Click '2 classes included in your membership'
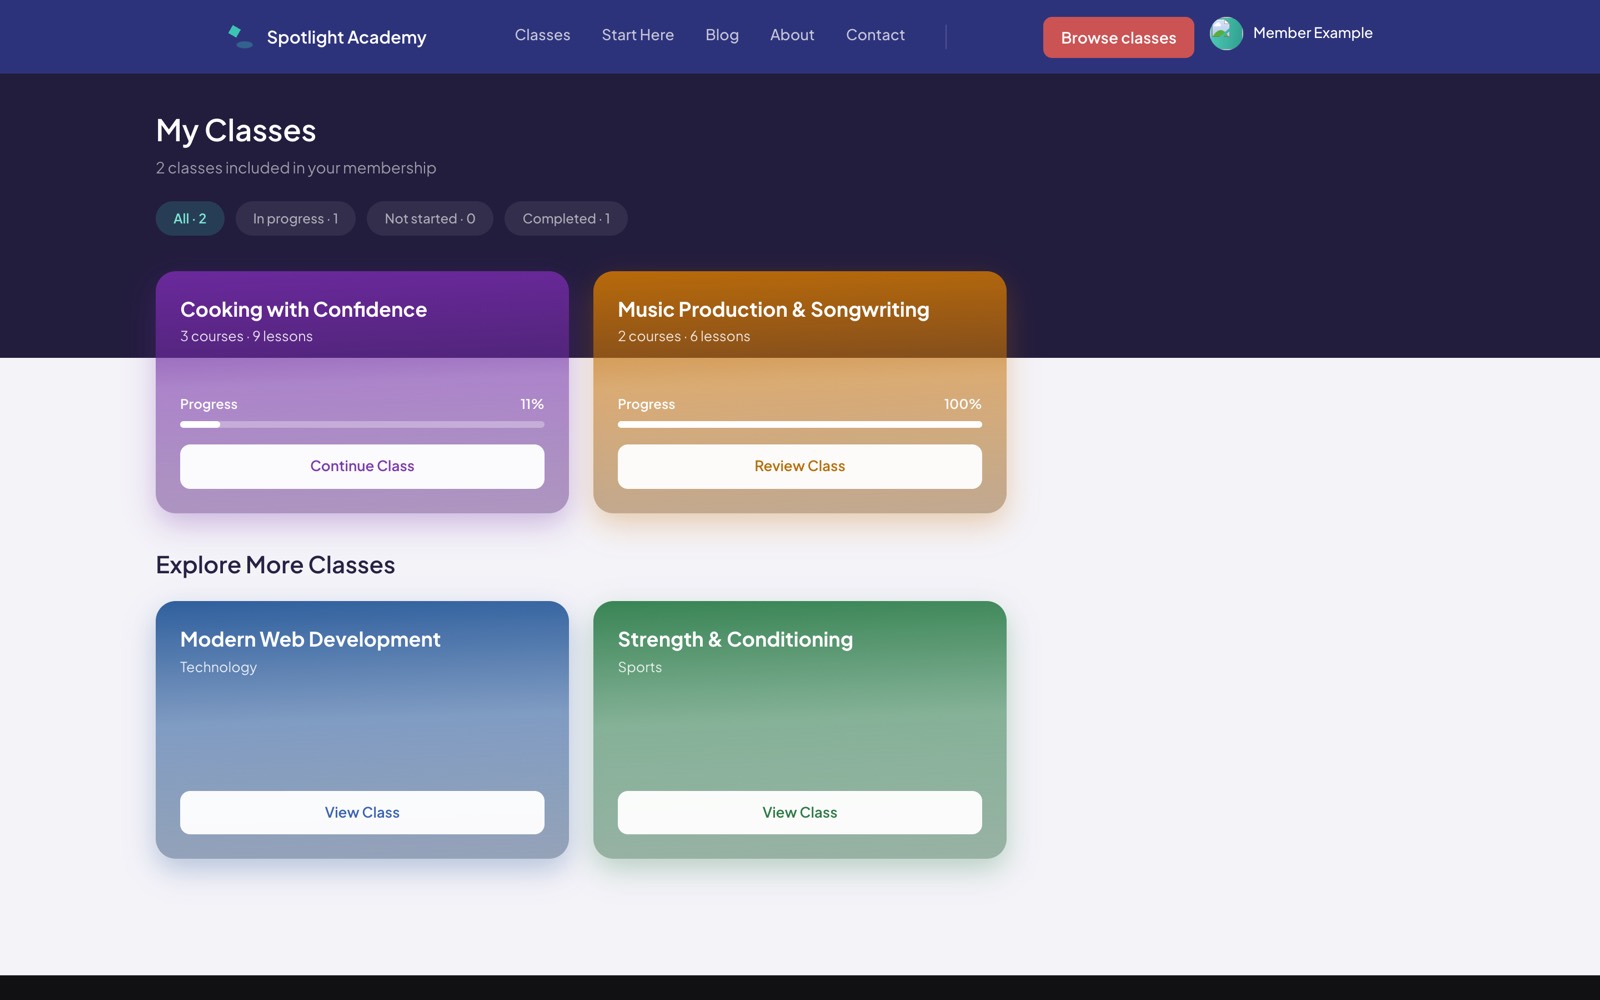The image size is (1600, 1000). coord(296,168)
